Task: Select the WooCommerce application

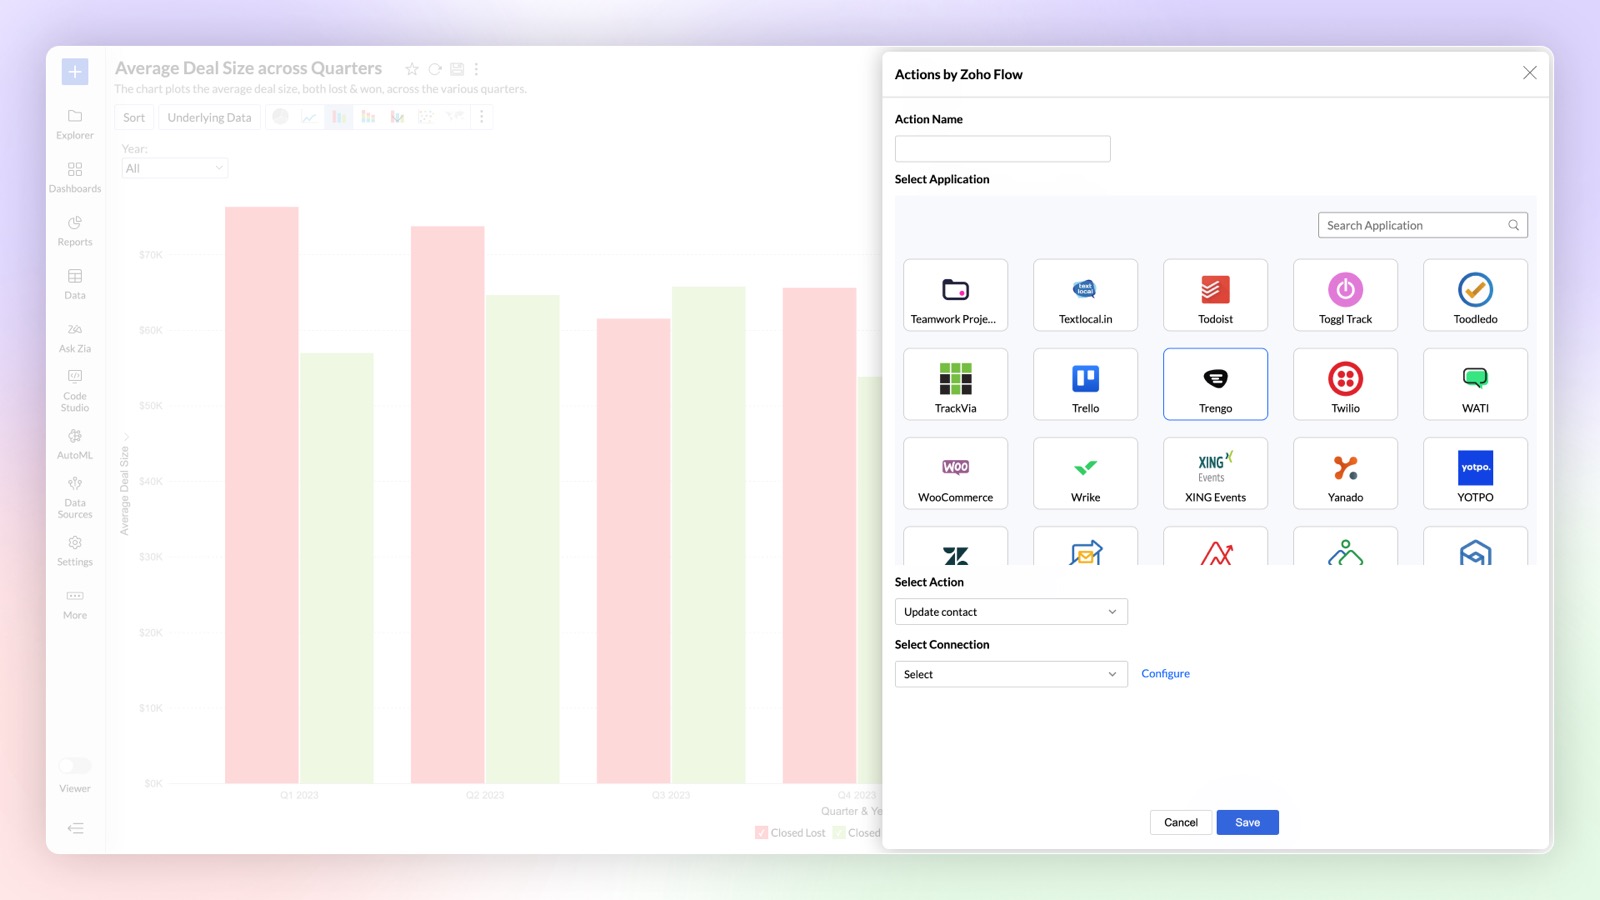Action: [955, 473]
